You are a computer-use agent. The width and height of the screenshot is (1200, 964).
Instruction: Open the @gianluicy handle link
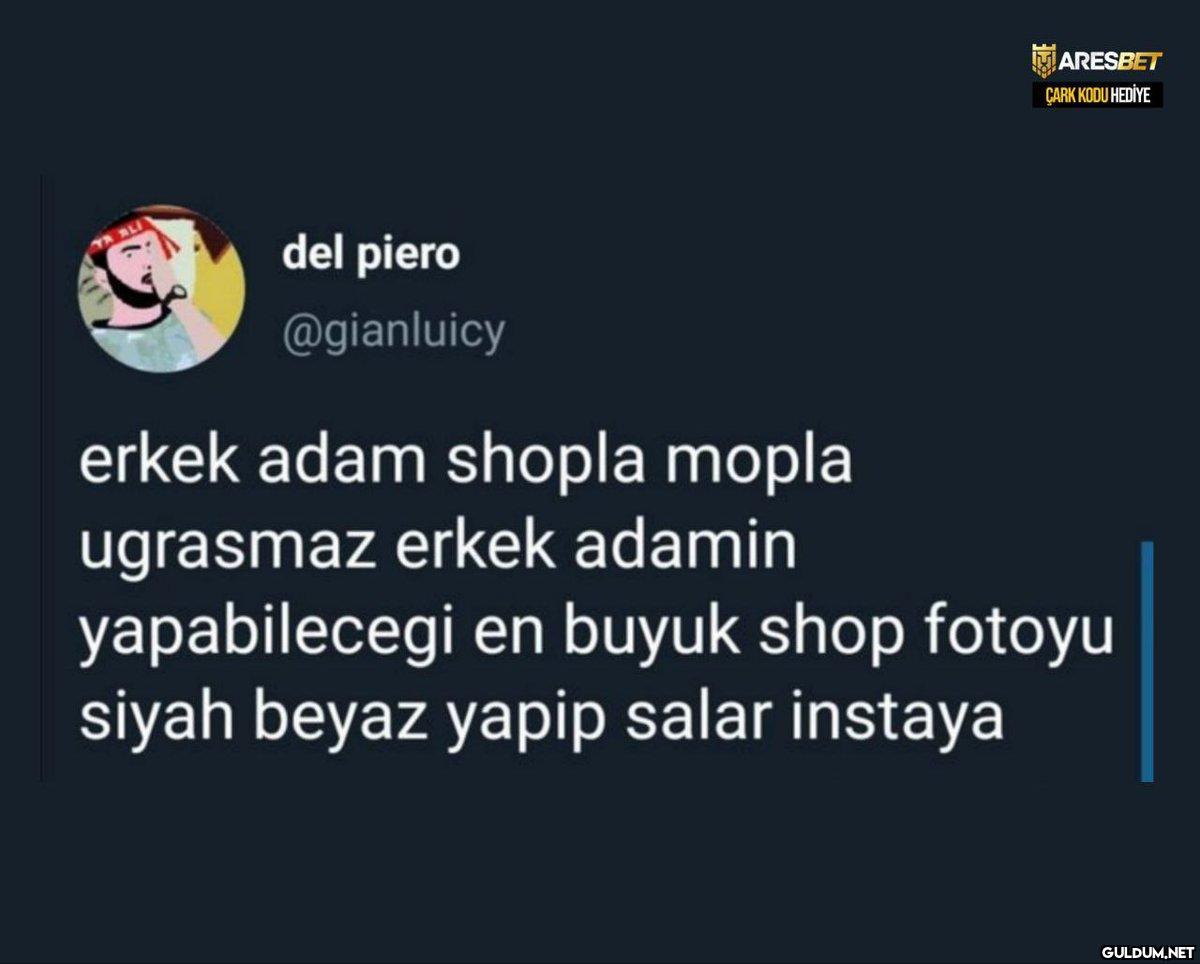pyautogui.click(x=394, y=331)
